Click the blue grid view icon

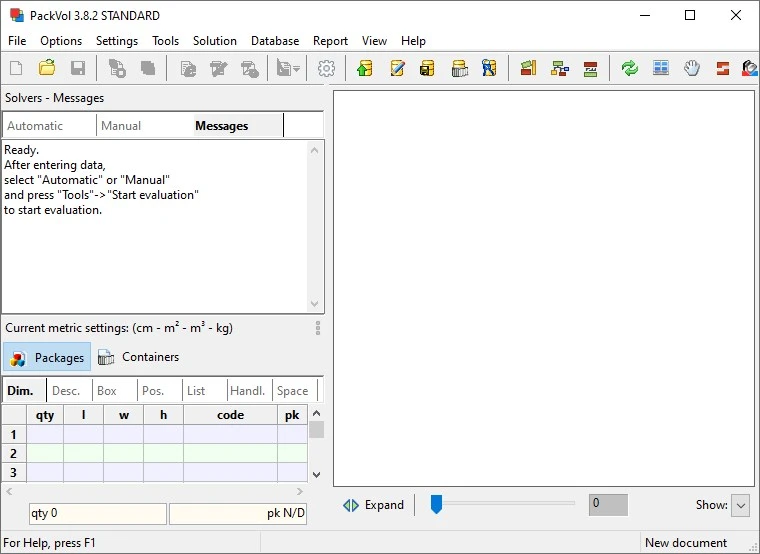[x=660, y=69]
